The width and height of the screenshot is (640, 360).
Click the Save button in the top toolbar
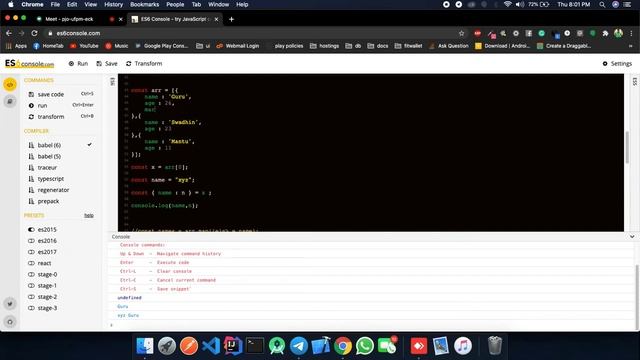pyautogui.click(x=107, y=64)
